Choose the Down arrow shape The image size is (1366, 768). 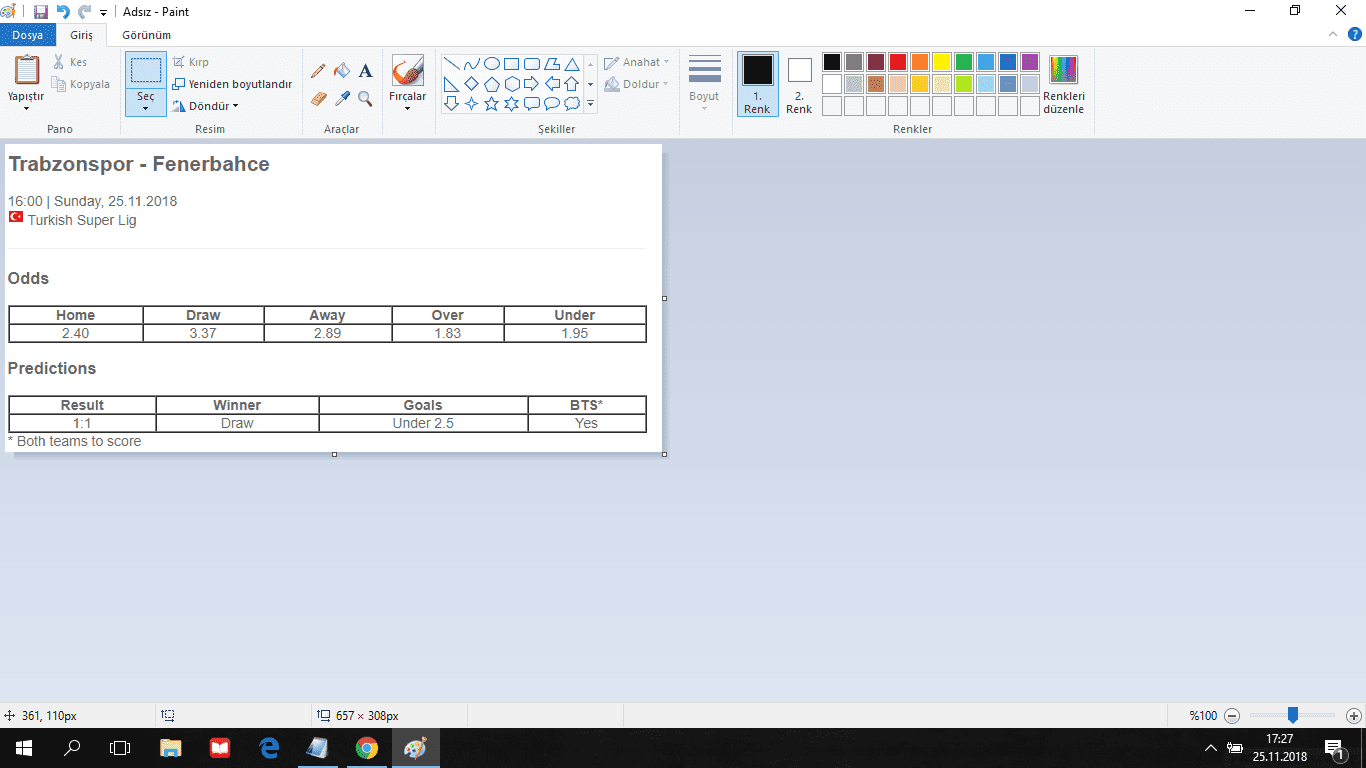tap(452, 104)
